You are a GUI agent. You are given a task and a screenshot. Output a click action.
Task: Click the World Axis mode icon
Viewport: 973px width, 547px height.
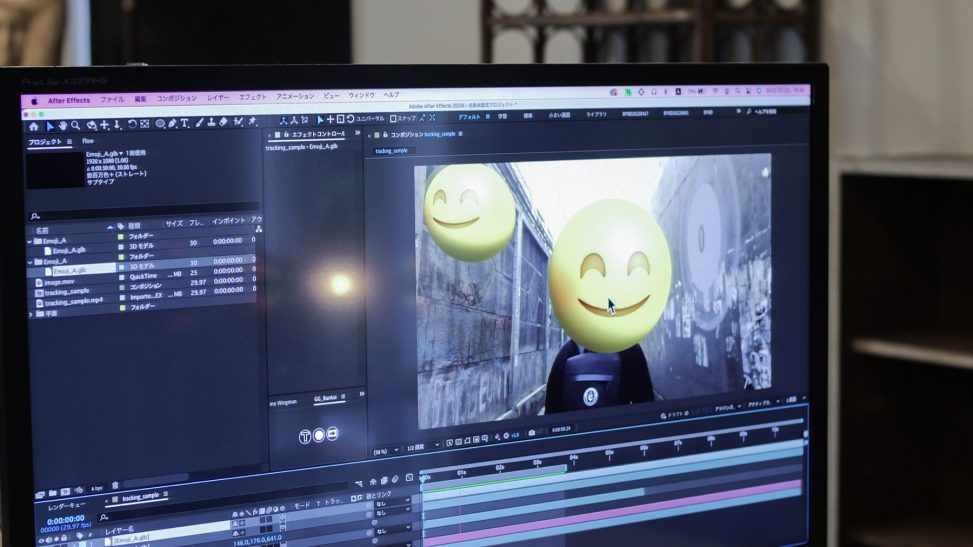(294, 120)
